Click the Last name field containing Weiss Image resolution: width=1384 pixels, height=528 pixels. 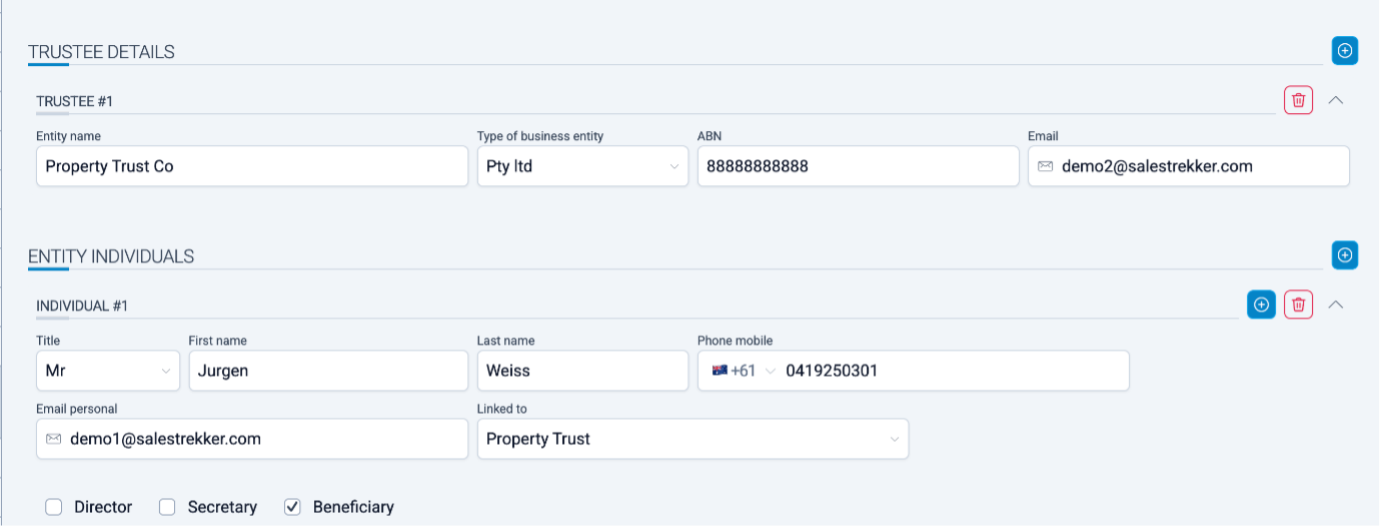(x=582, y=371)
